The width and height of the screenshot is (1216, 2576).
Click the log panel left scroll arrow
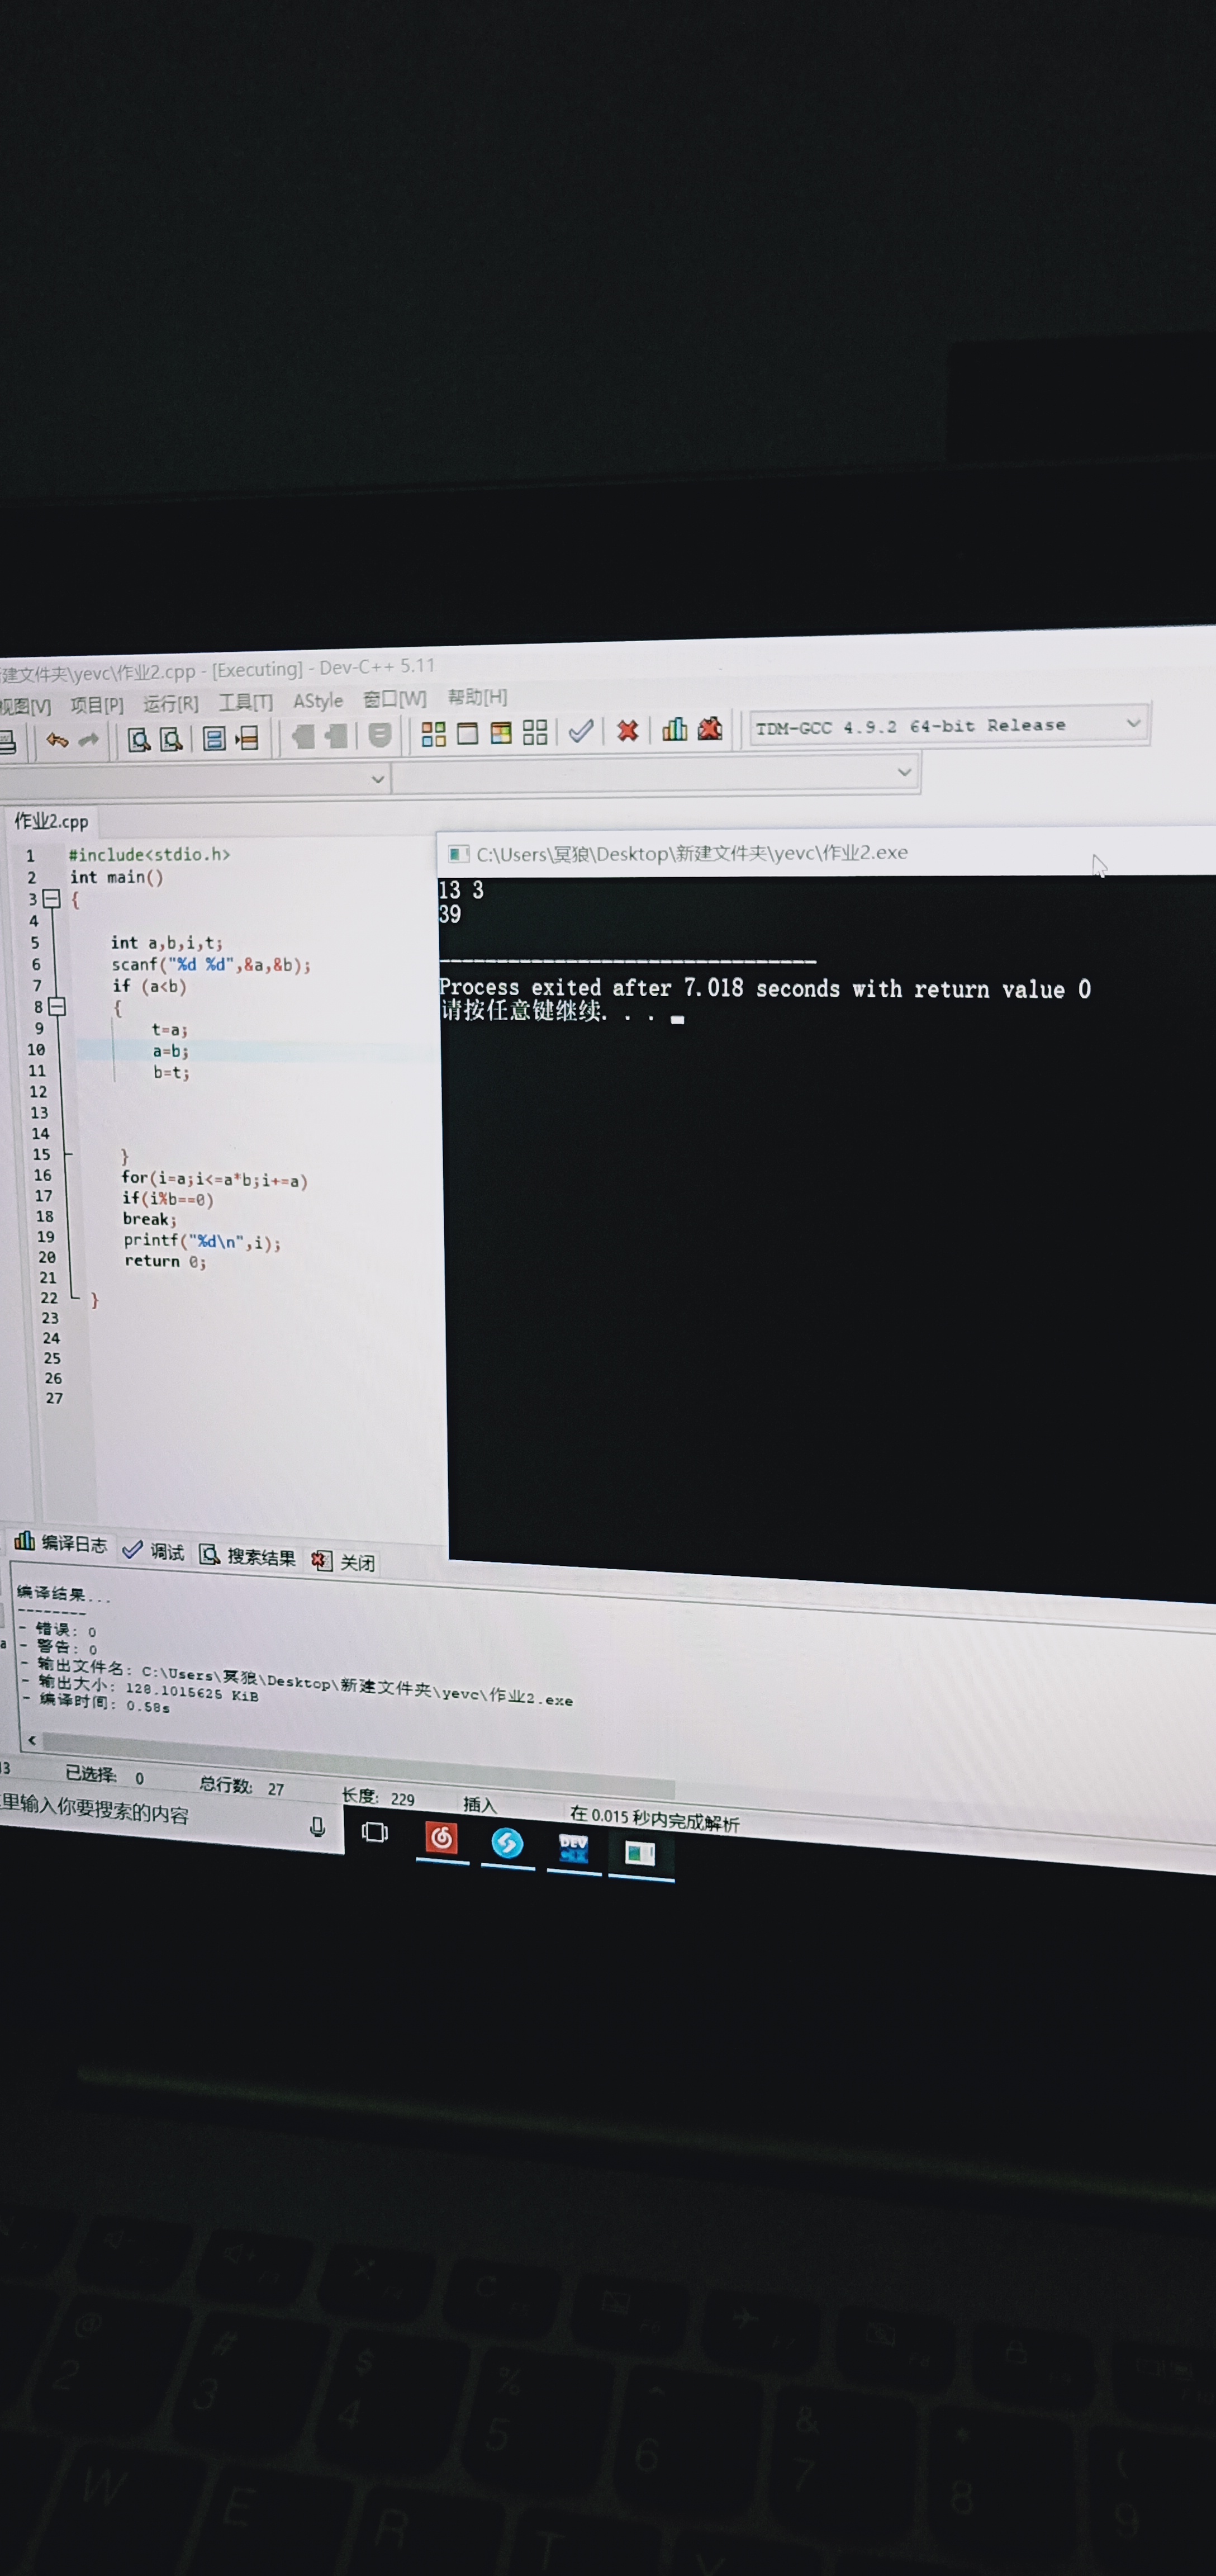(32, 1740)
